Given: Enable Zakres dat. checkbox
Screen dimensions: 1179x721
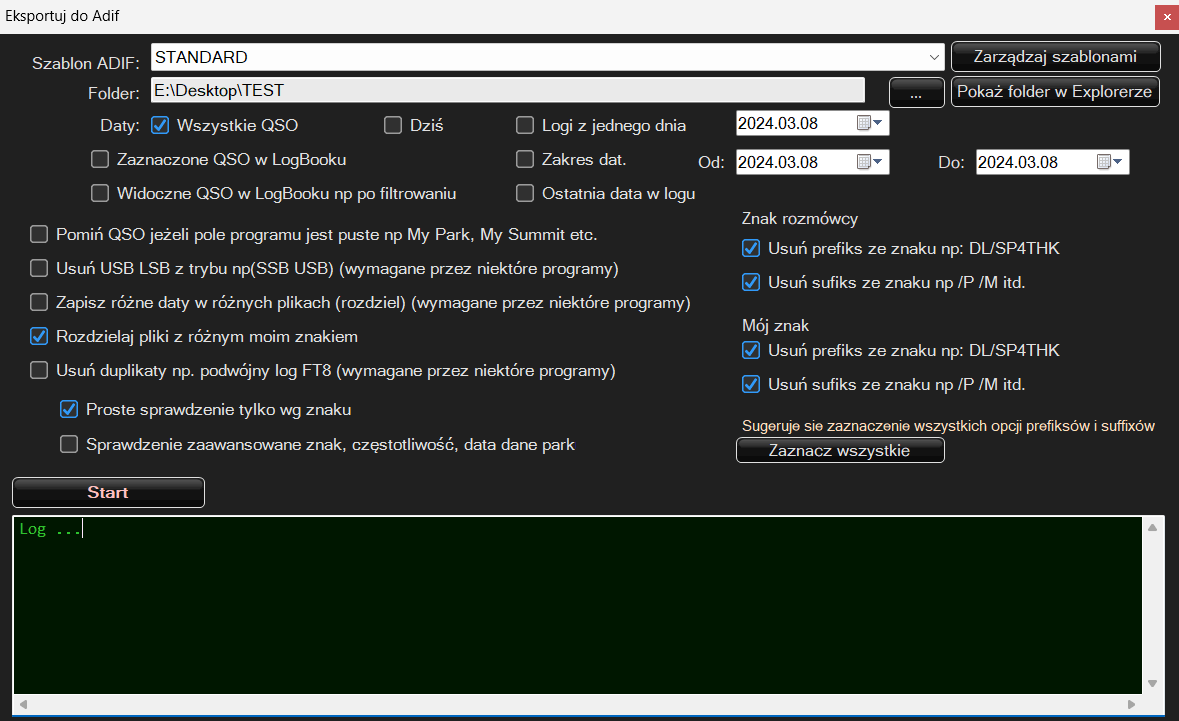Looking at the screenshot, I should 525,159.
